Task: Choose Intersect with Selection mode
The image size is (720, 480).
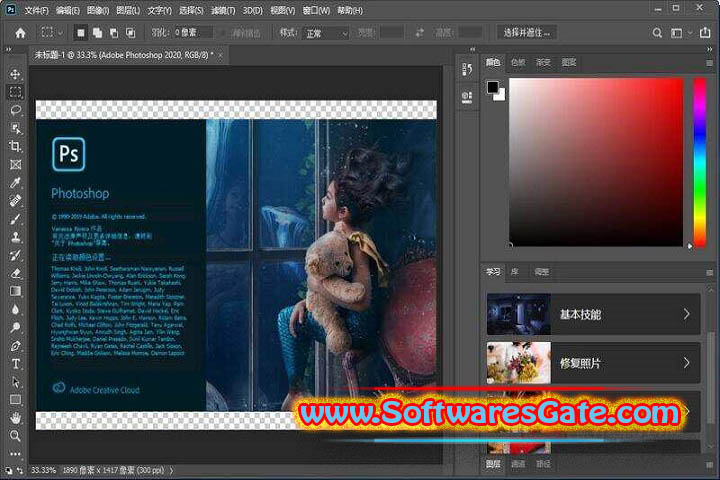Action: click(x=131, y=33)
